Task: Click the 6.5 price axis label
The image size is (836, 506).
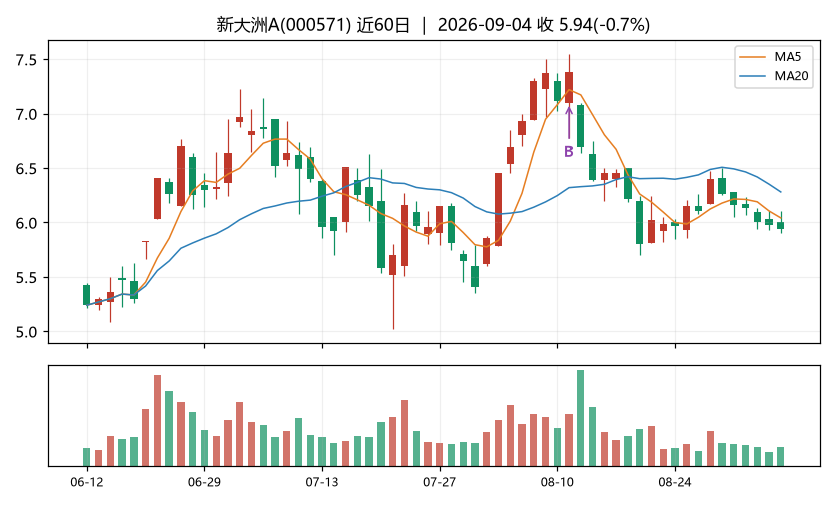Action: (x=26, y=168)
